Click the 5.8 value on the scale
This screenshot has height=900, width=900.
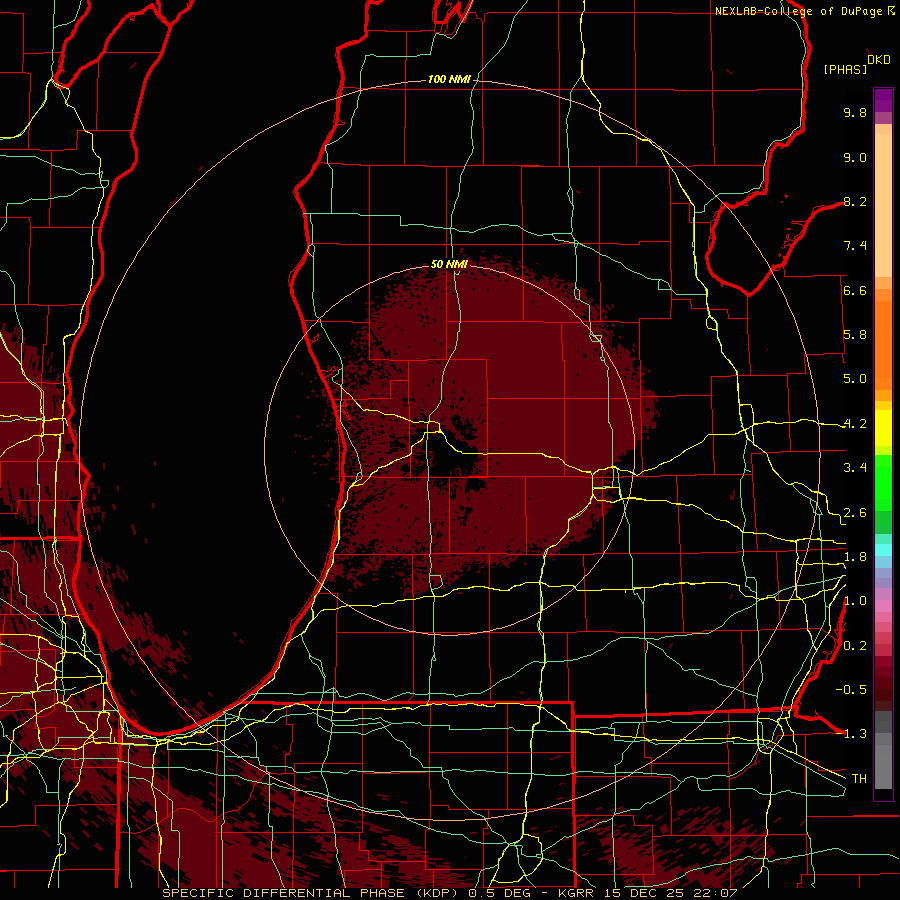[855, 335]
